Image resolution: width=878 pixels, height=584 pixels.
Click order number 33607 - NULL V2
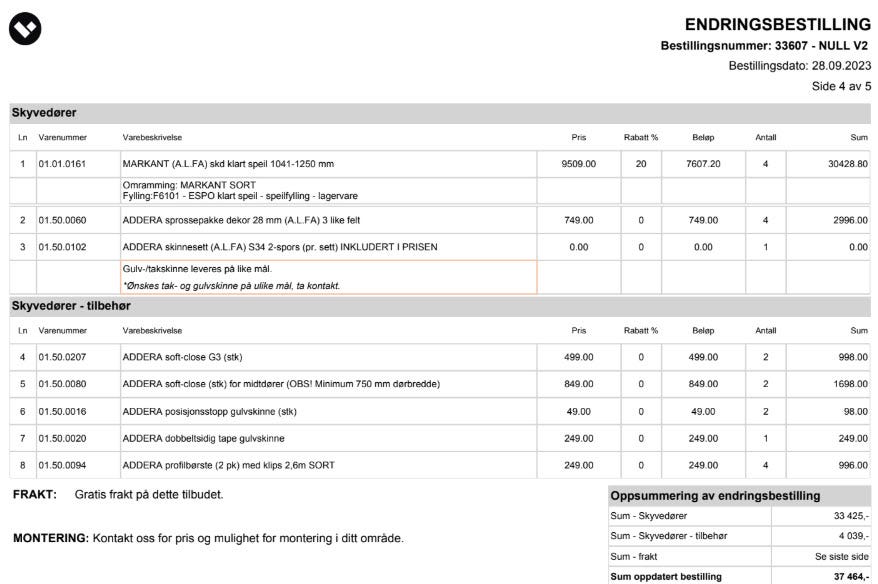click(821, 46)
